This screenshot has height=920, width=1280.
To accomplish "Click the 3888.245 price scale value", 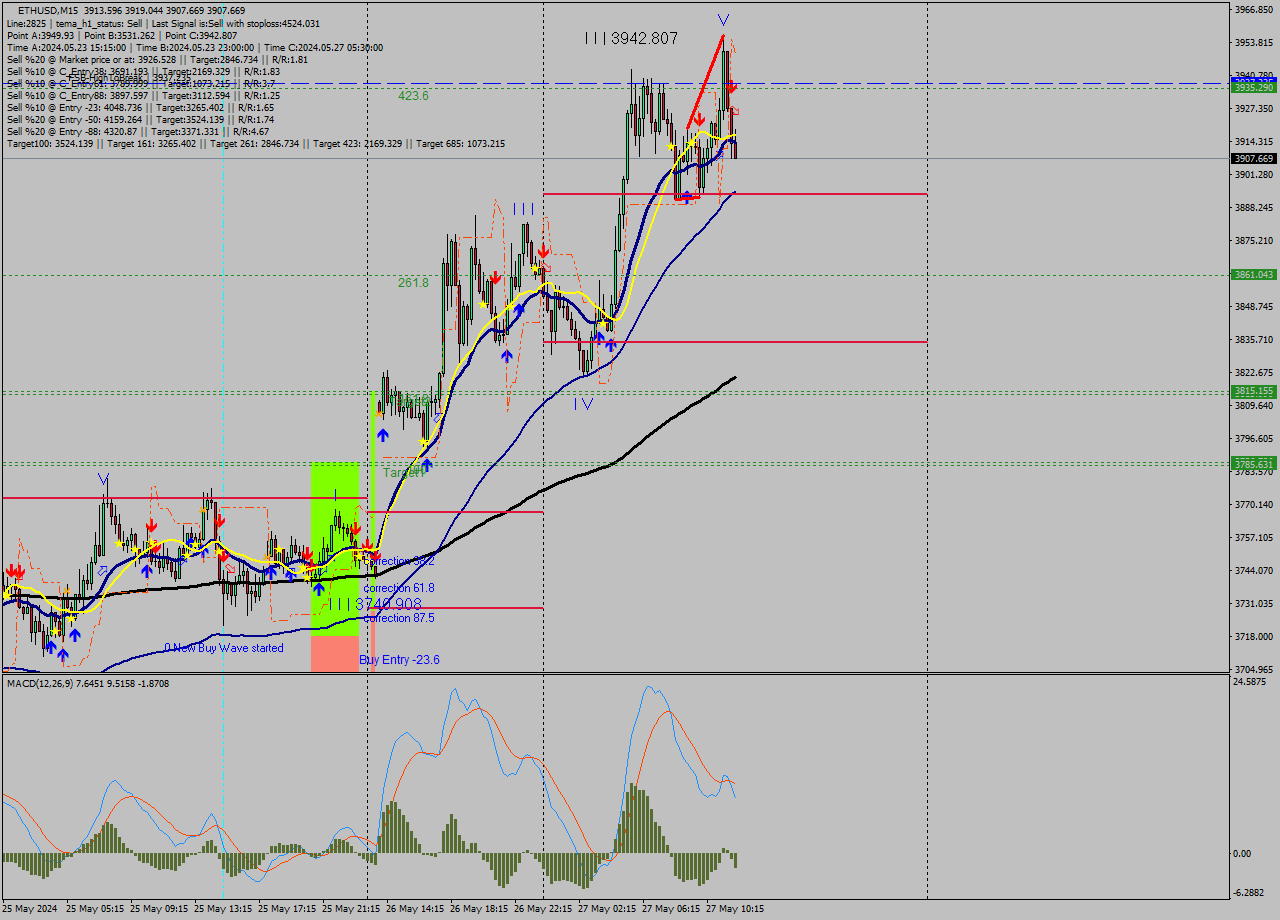I will [x=1253, y=208].
